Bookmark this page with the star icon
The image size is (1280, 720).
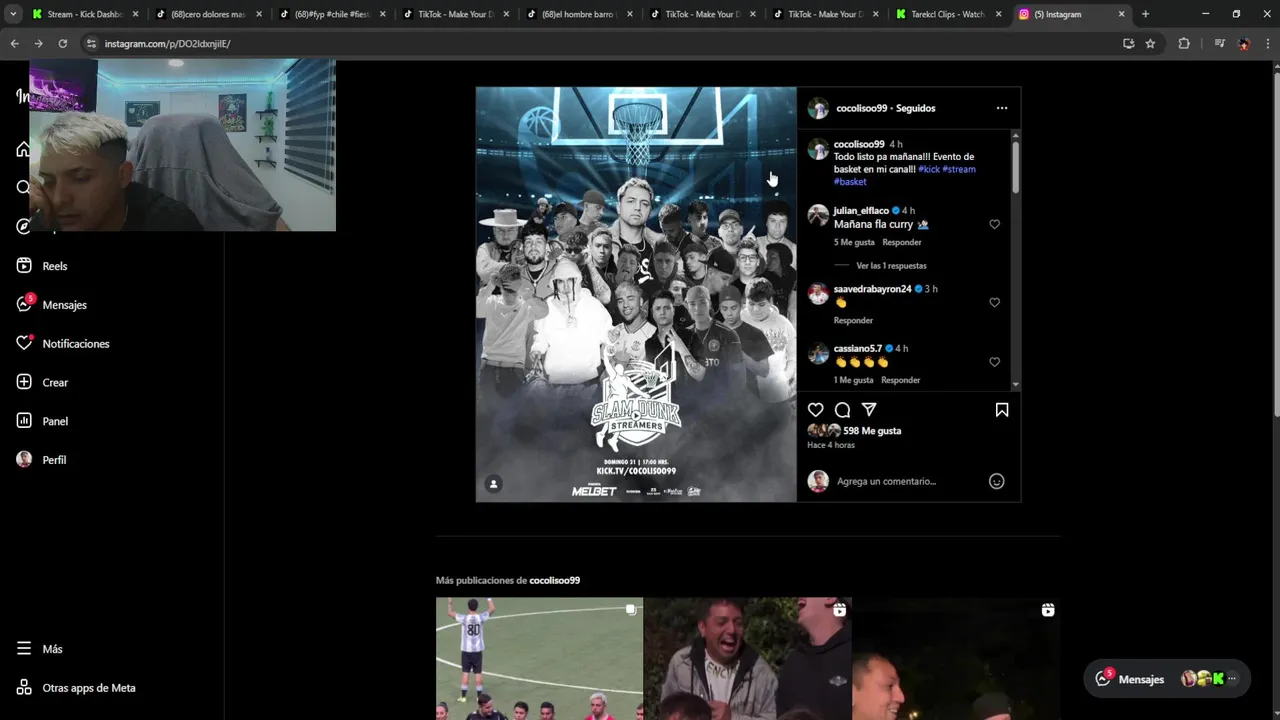pyautogui.click(x=1150, y=44)
